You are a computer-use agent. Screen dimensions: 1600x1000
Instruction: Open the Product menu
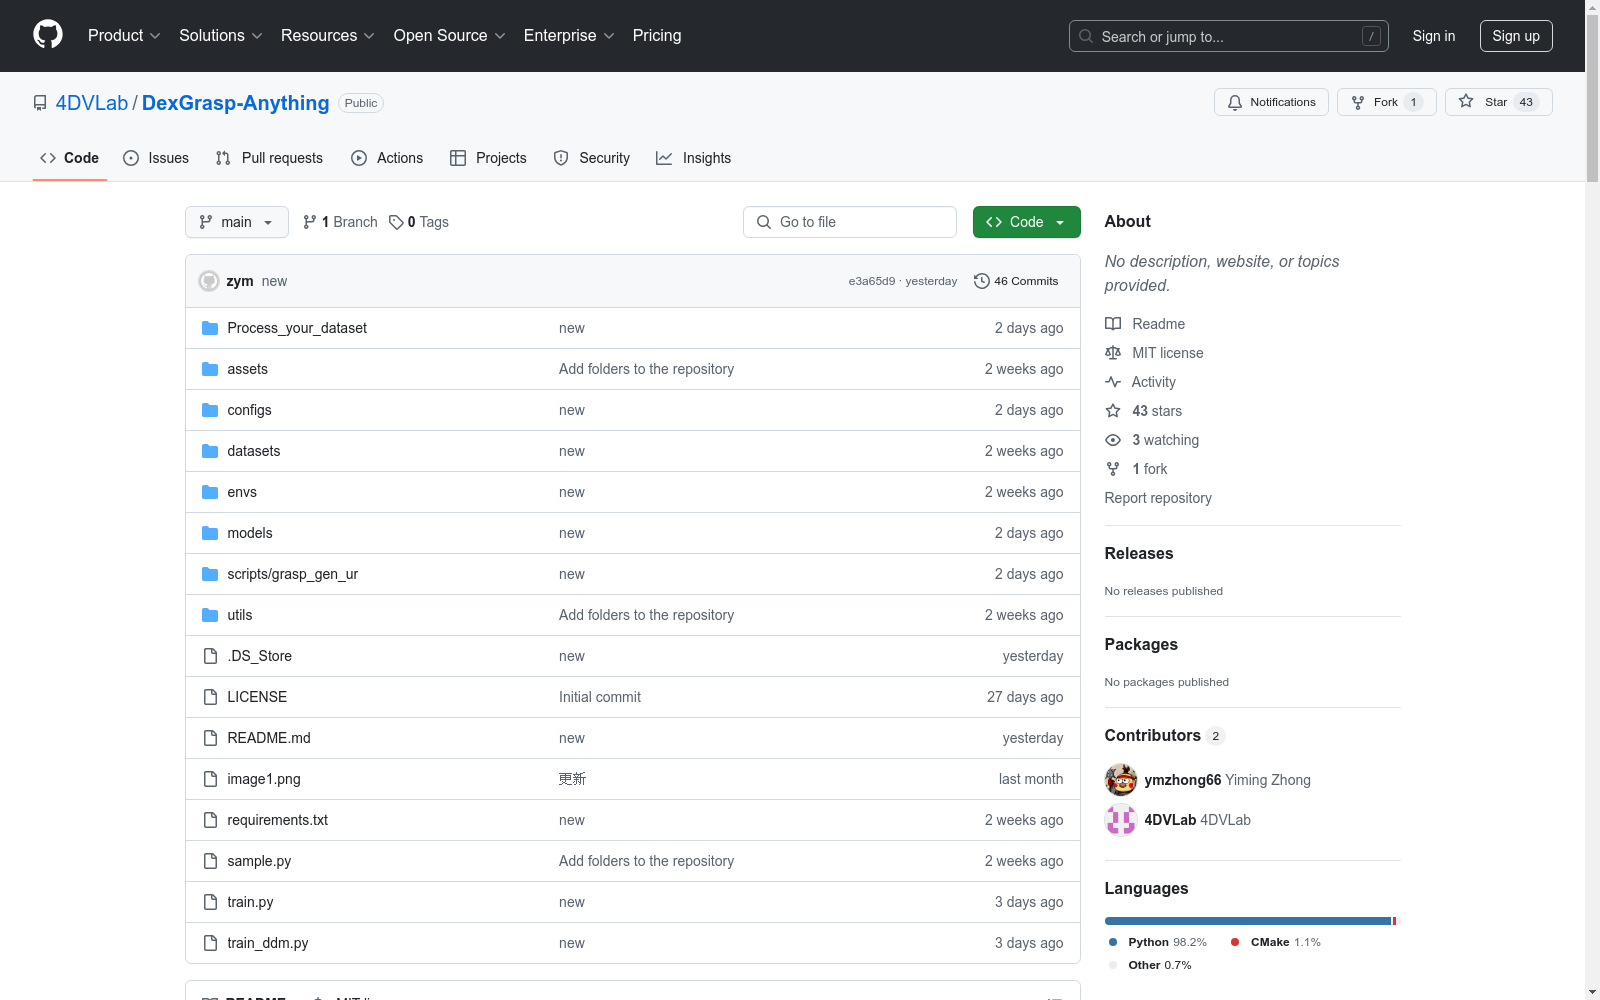point(124,35)
